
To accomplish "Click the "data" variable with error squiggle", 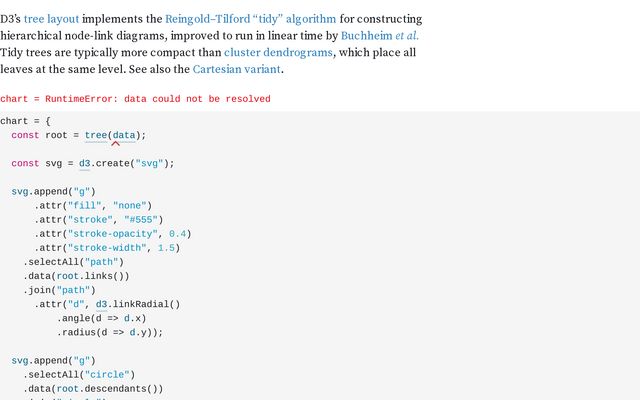I will coord(123,135).
